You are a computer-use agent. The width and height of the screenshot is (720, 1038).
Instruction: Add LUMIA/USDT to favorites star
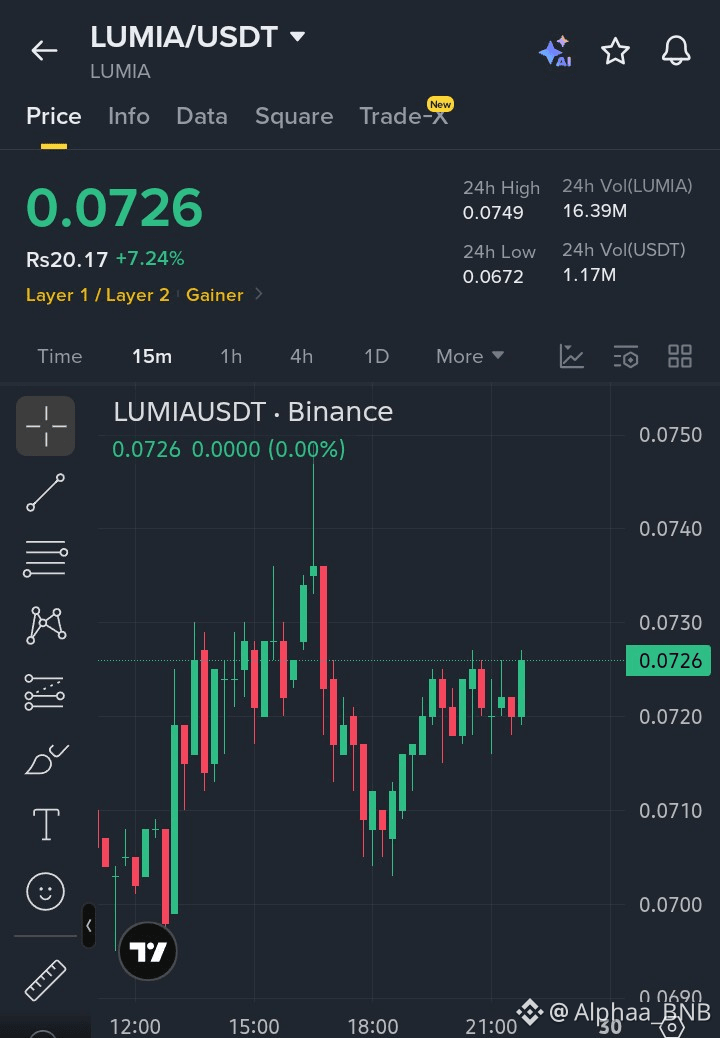click(615, 51)
